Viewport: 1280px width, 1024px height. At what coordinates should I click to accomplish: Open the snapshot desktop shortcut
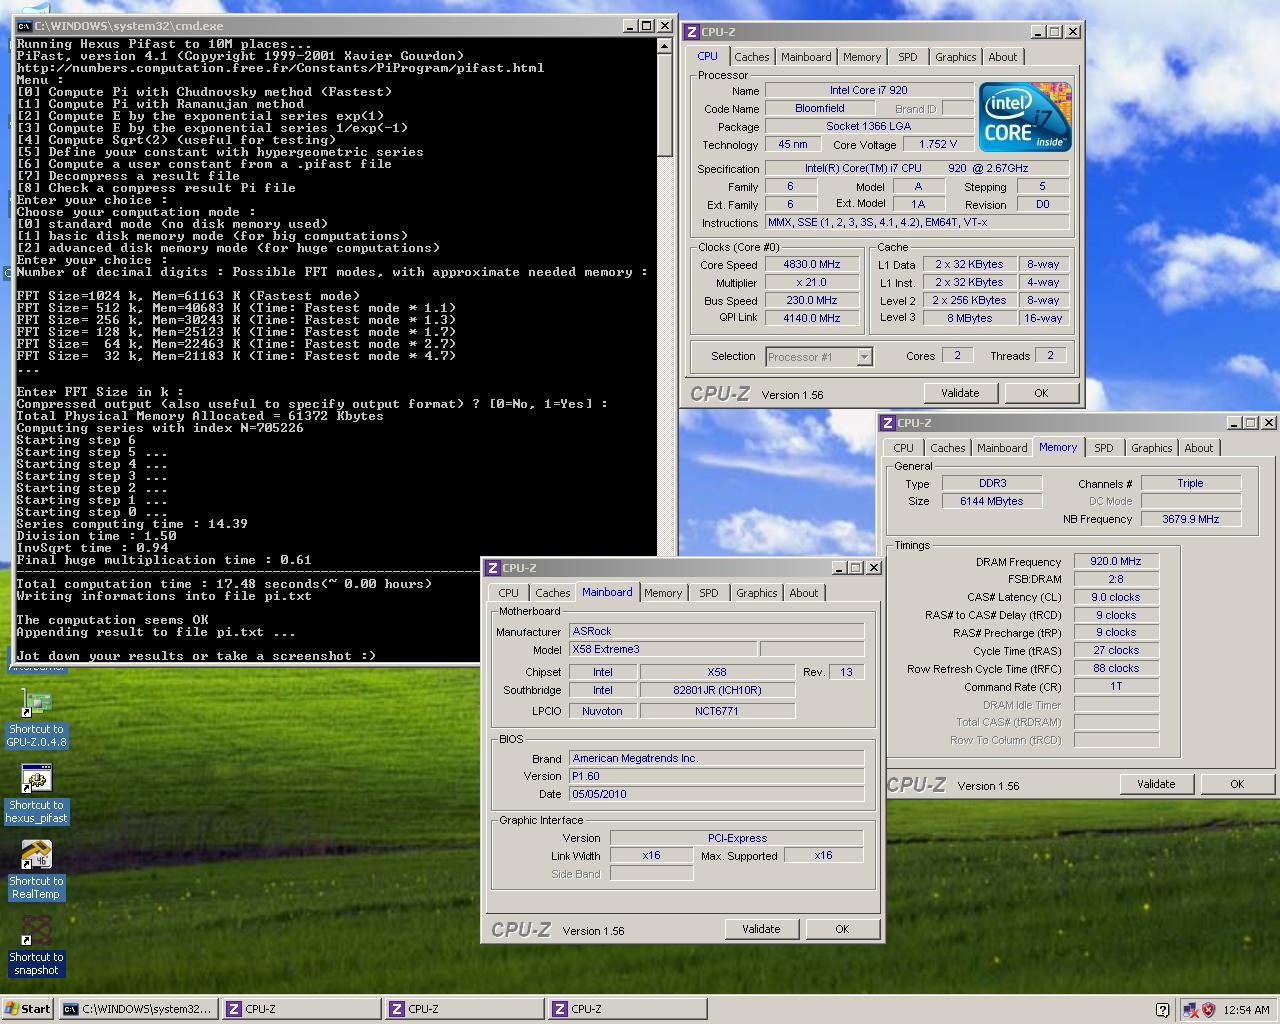coord(36,946)
